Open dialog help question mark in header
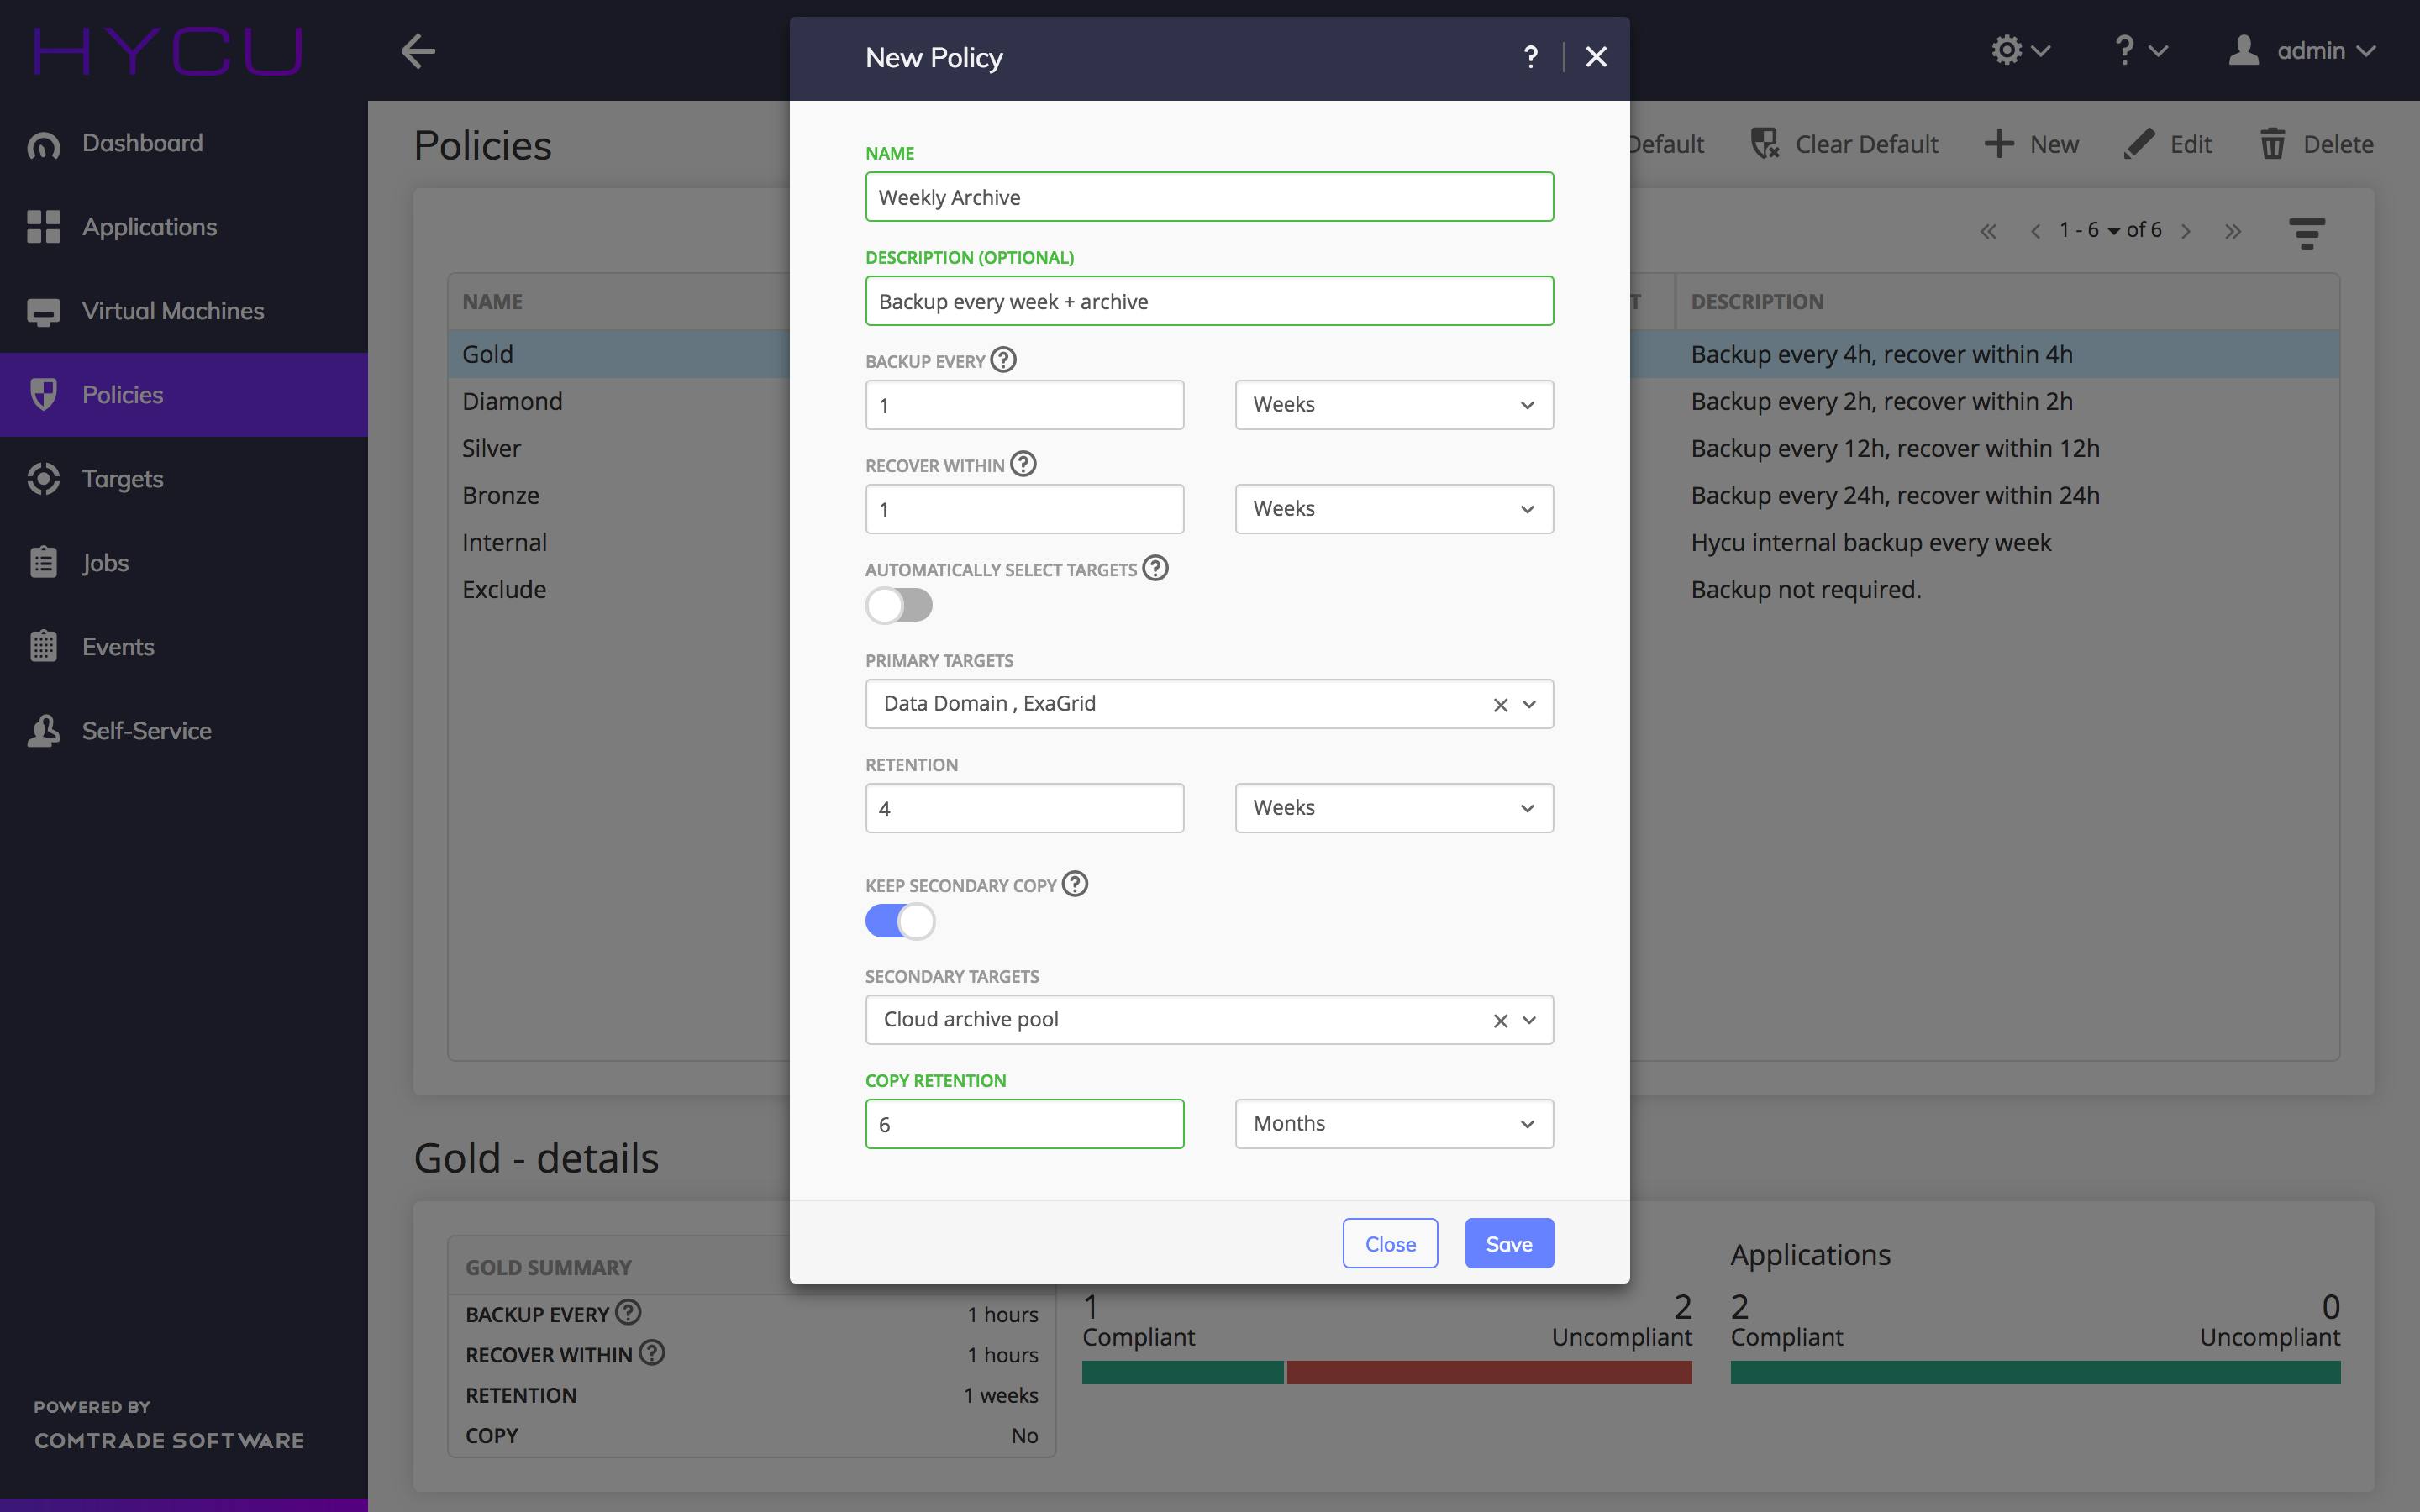This screenshot has height=1512, width=2420. click(x=1530, y=57)
